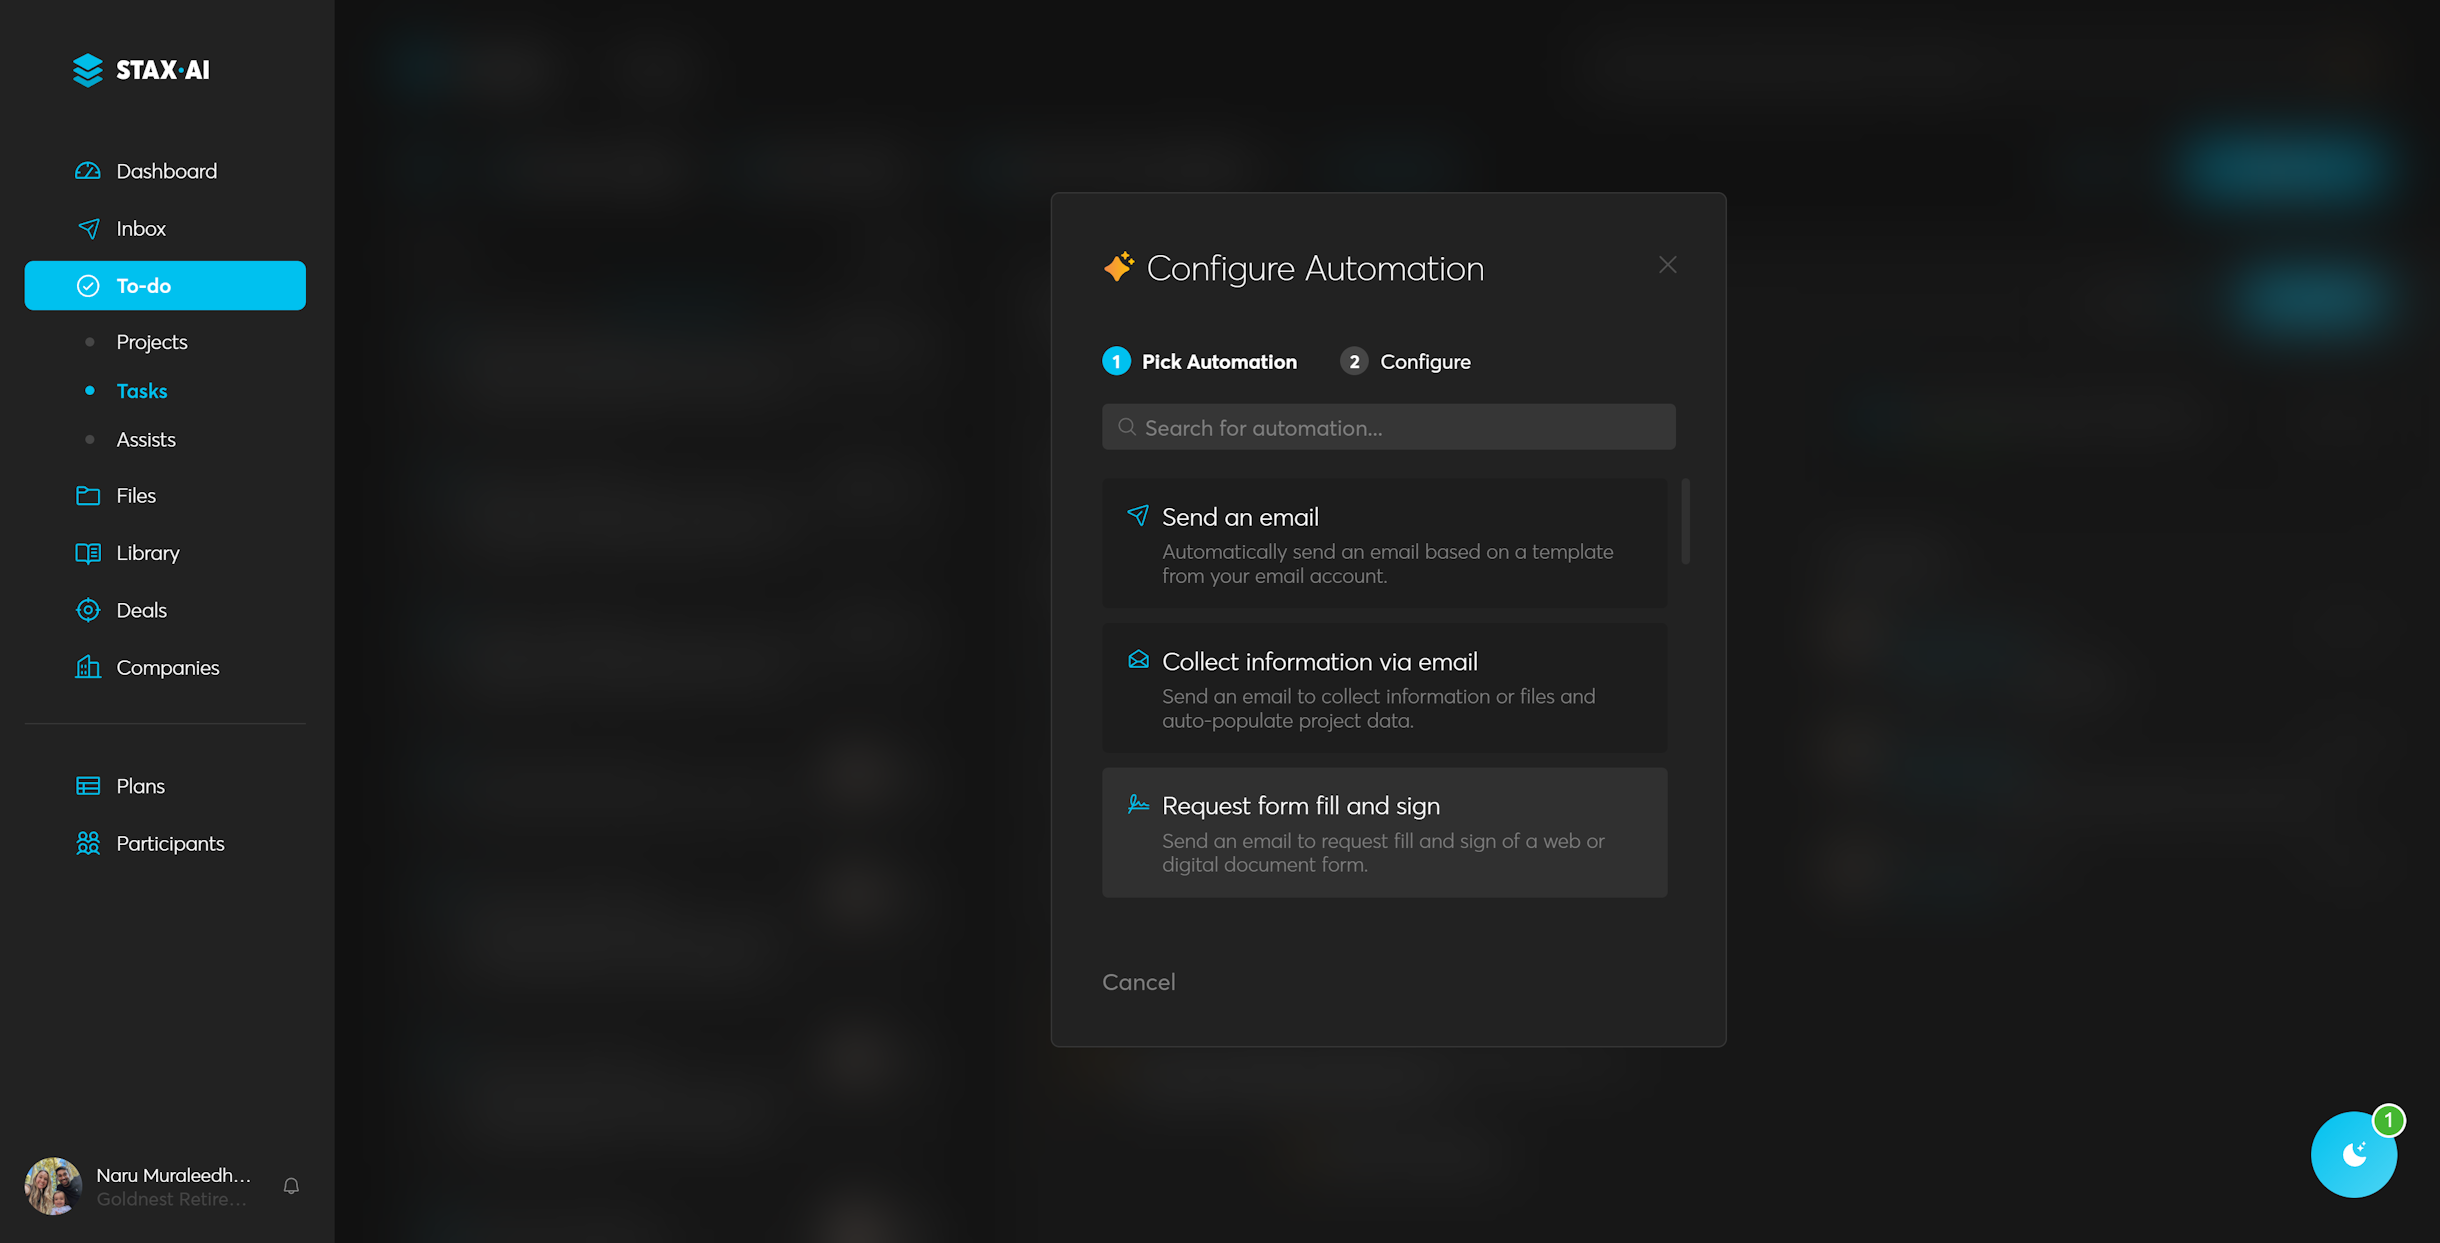Click the automation list scrollbar

point(1685,522)
